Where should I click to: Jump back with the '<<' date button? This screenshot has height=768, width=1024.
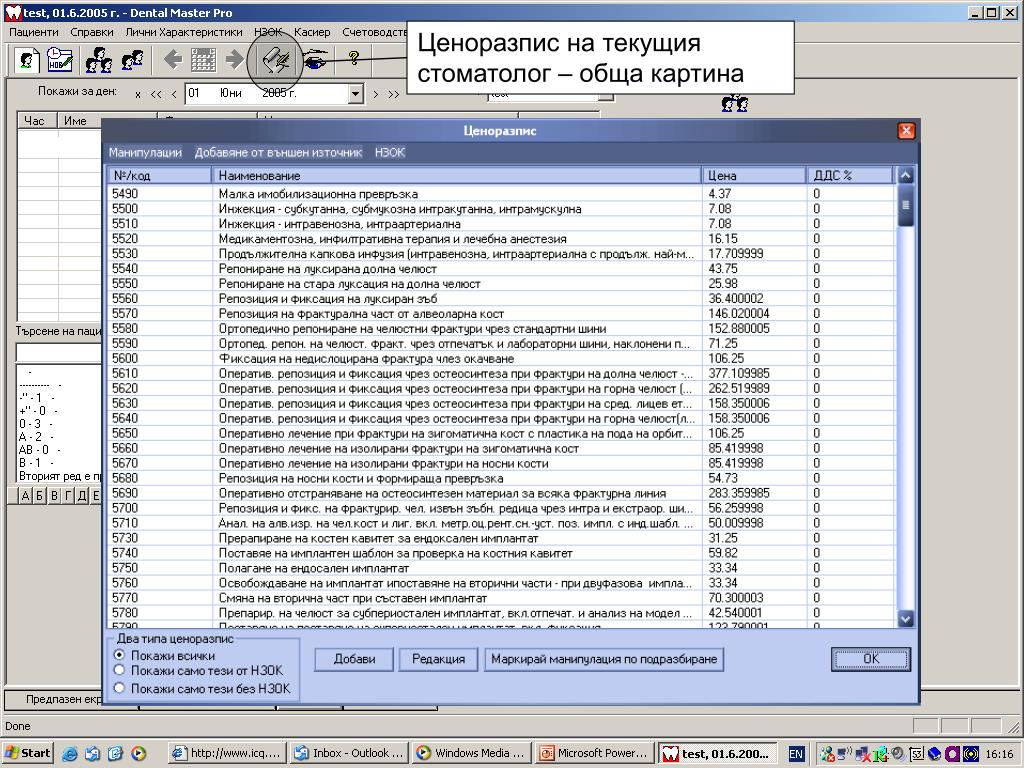click(x=155, y=94)
